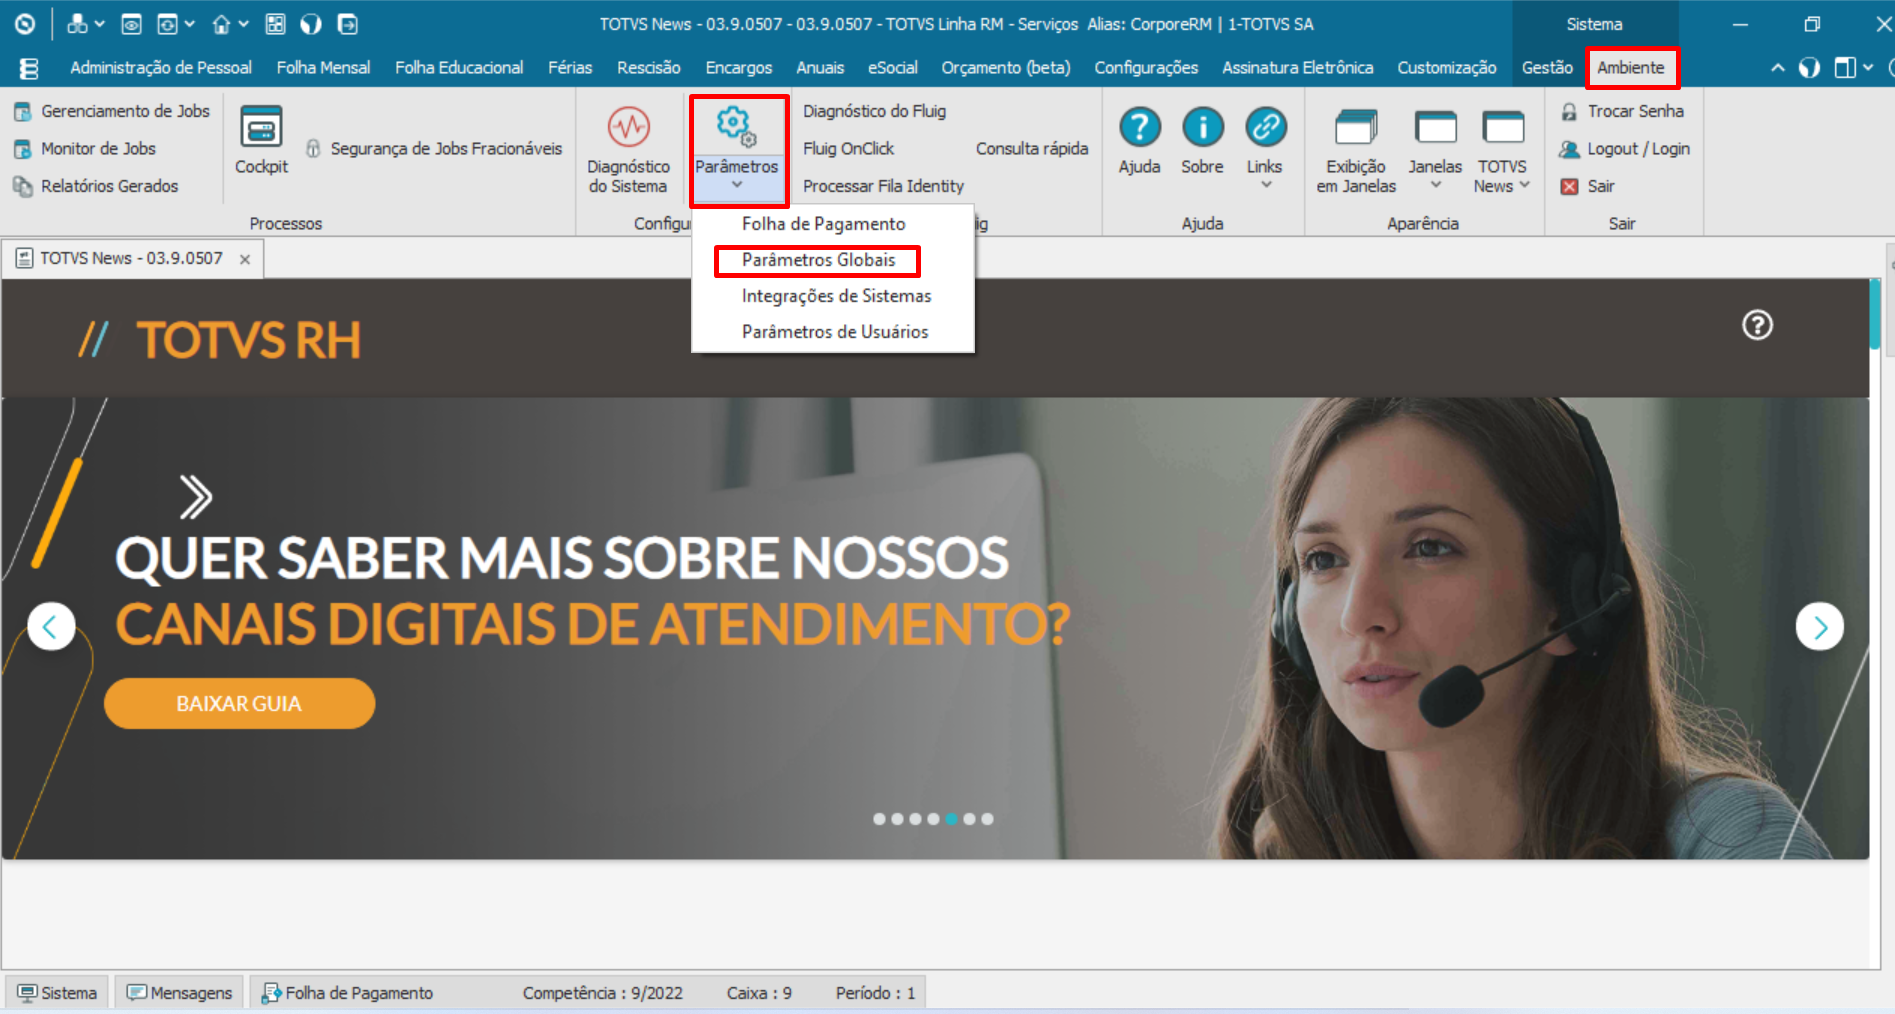This screenshot has height=1014, width=1895.
Task: Click Período : 1 status text
Action: click(x=875, y=993)
